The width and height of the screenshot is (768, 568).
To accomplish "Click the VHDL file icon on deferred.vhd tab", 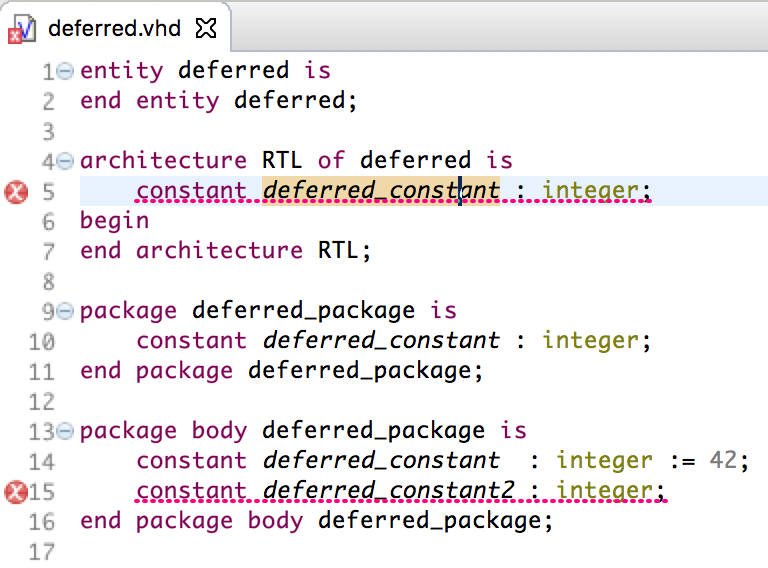I will pos(22,29).
